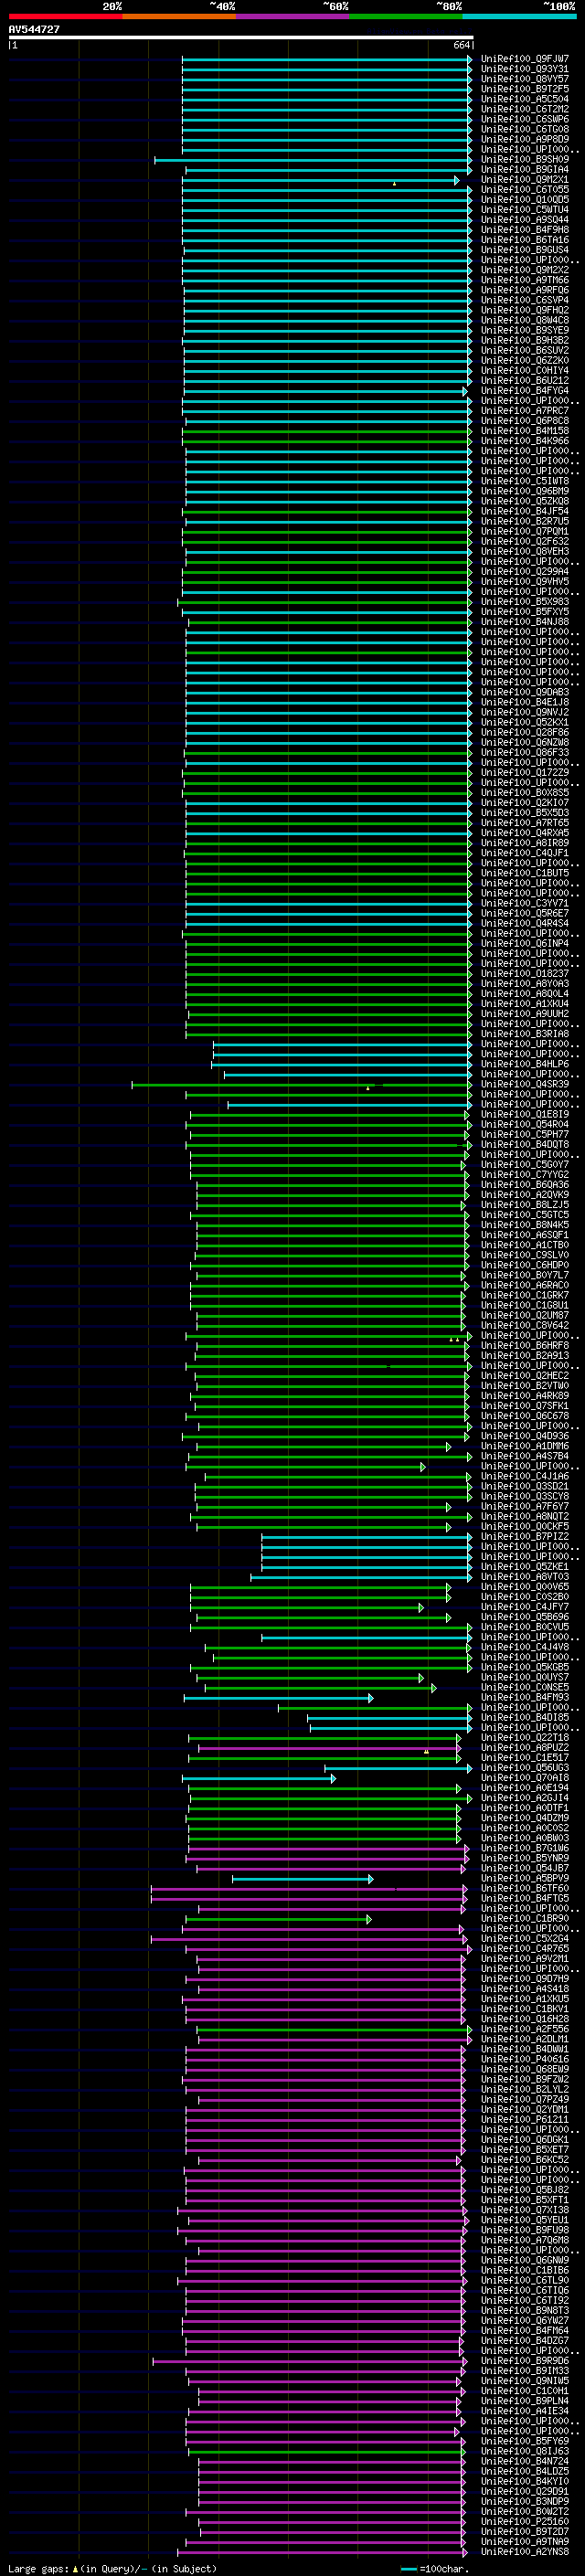Click the orange ~40% identity legend segment
585x2576 pixels.
[179, 16]
